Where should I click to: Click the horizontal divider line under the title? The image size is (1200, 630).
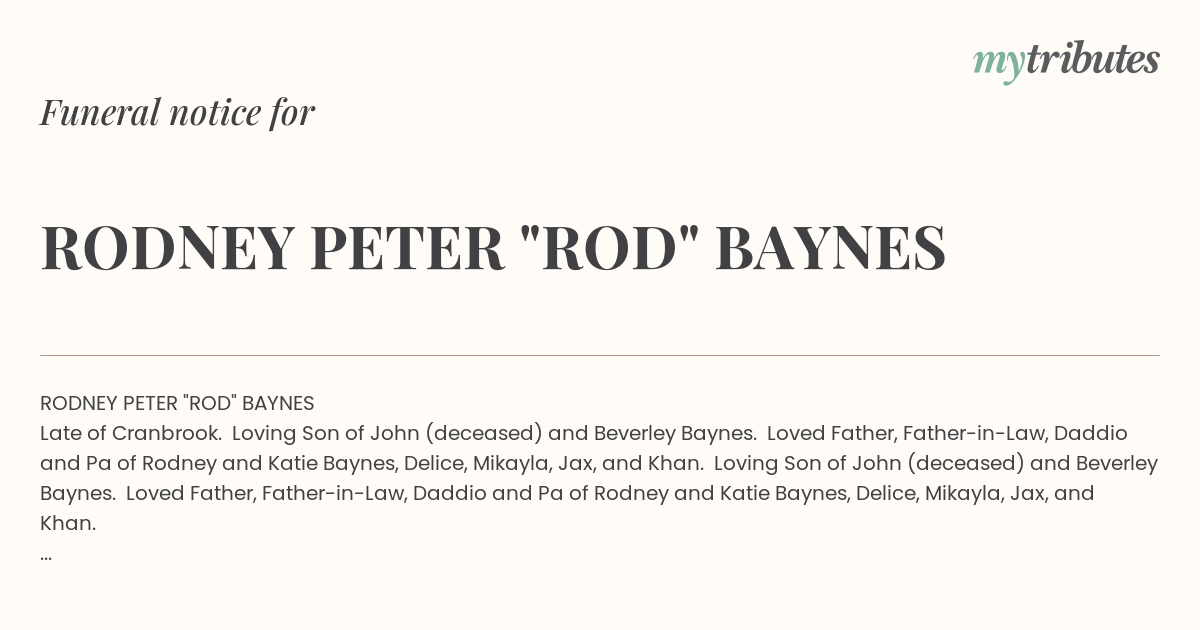click(600, 355)
